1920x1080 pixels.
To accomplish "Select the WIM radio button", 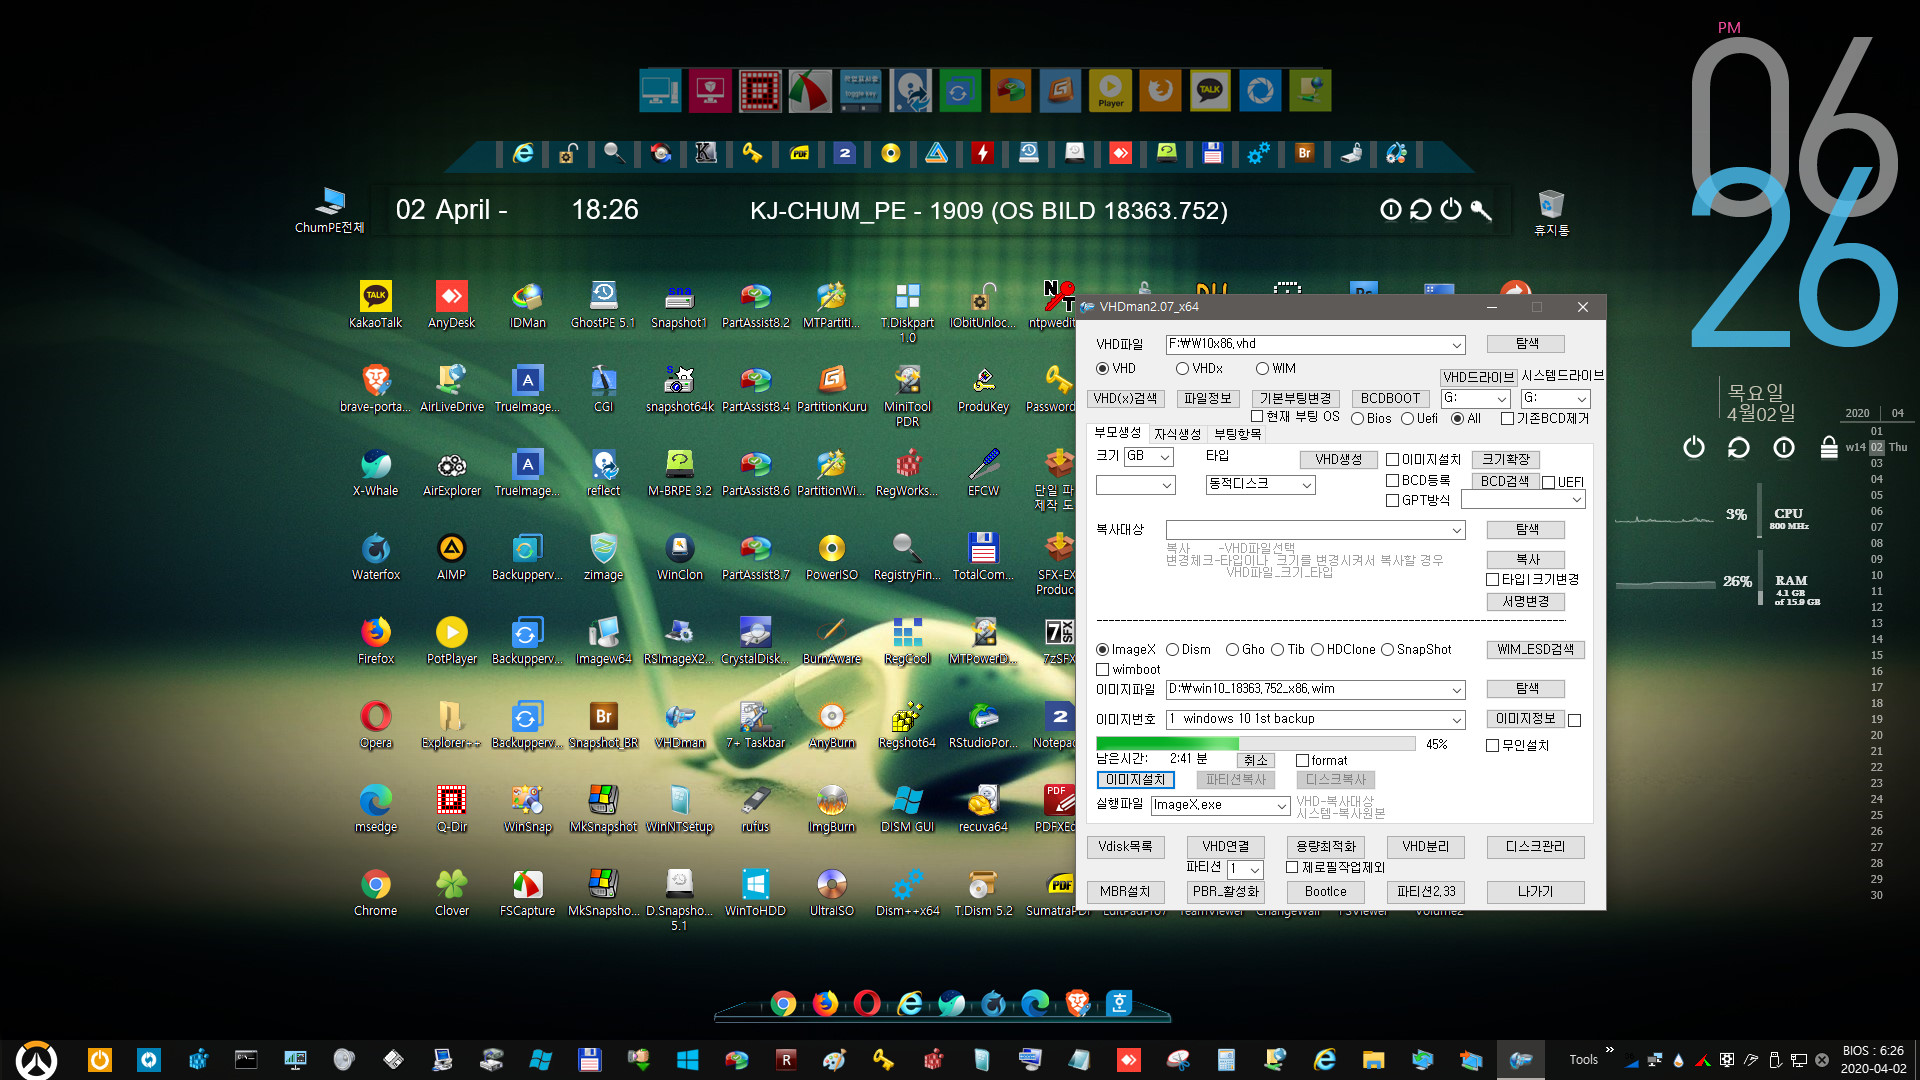I will pos(1262,369).
